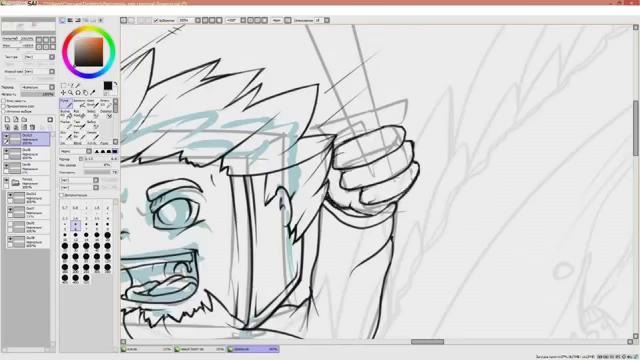Image resolution: width=640 pixels, height=360 pixels.
Task: Create a new layer folder
Action: click(x=24, y=120)
